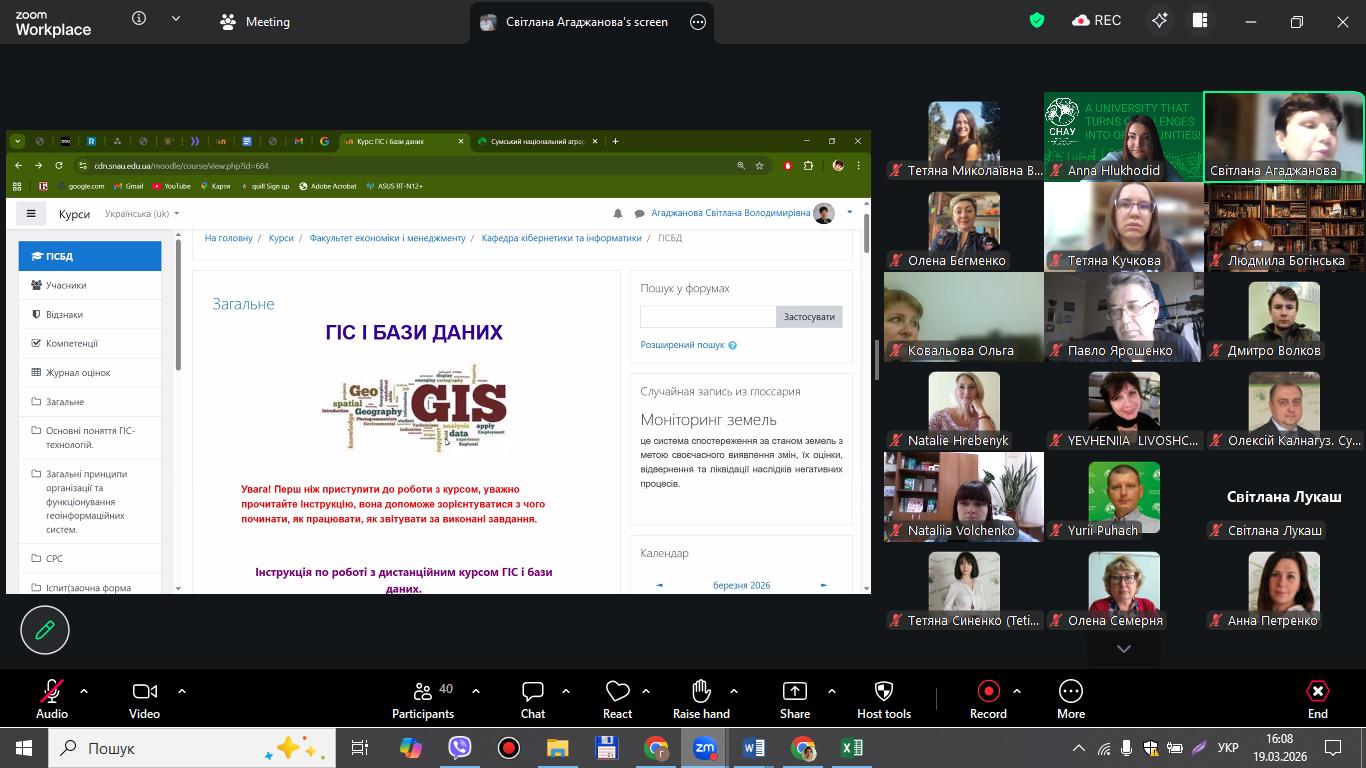Image resolution: width=1366 pixels, height=768 pixels.
Task: Show more participants with down chevron
Action: click(1124, 649)
